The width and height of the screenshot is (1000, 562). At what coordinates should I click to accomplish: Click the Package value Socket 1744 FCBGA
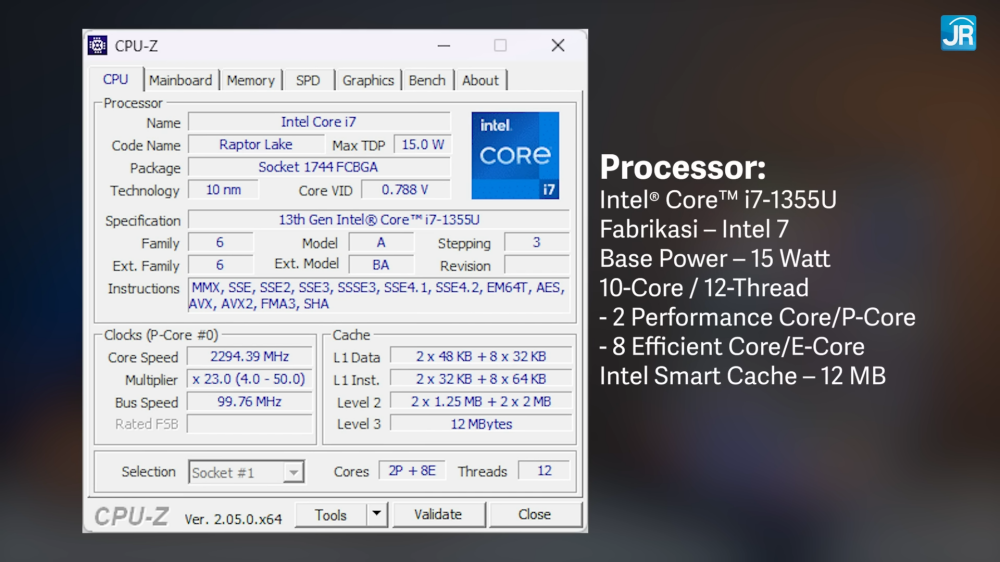319,167
